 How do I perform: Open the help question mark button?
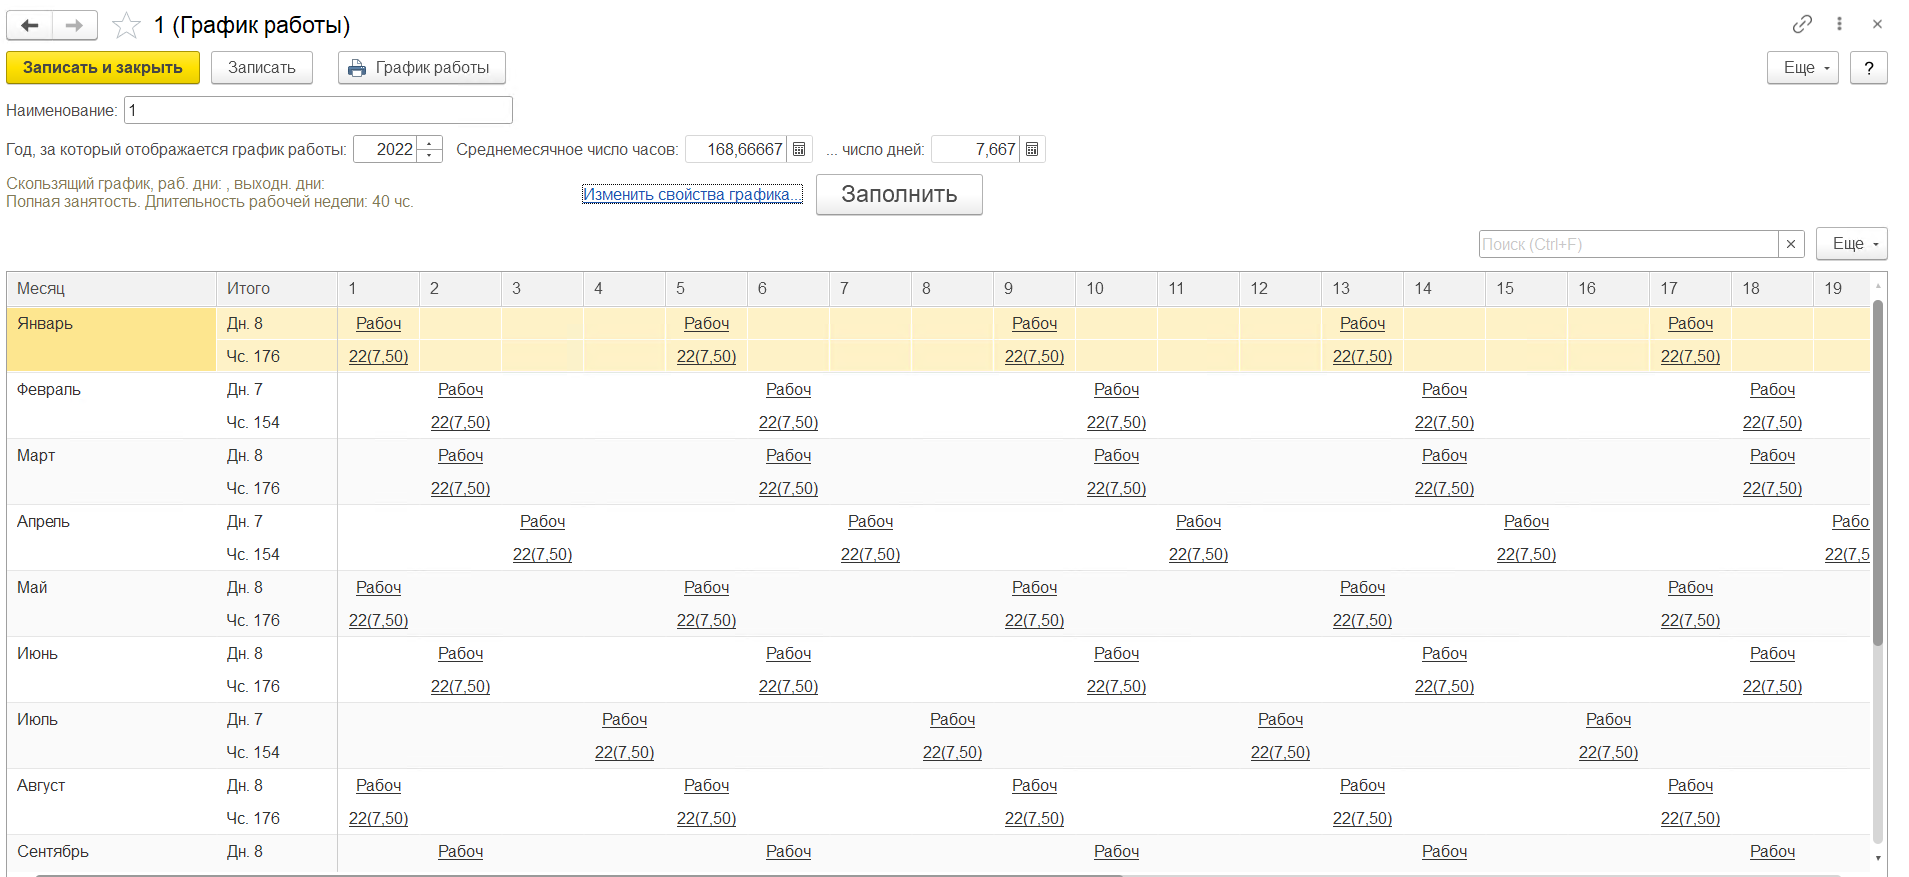pos(1868,68)
